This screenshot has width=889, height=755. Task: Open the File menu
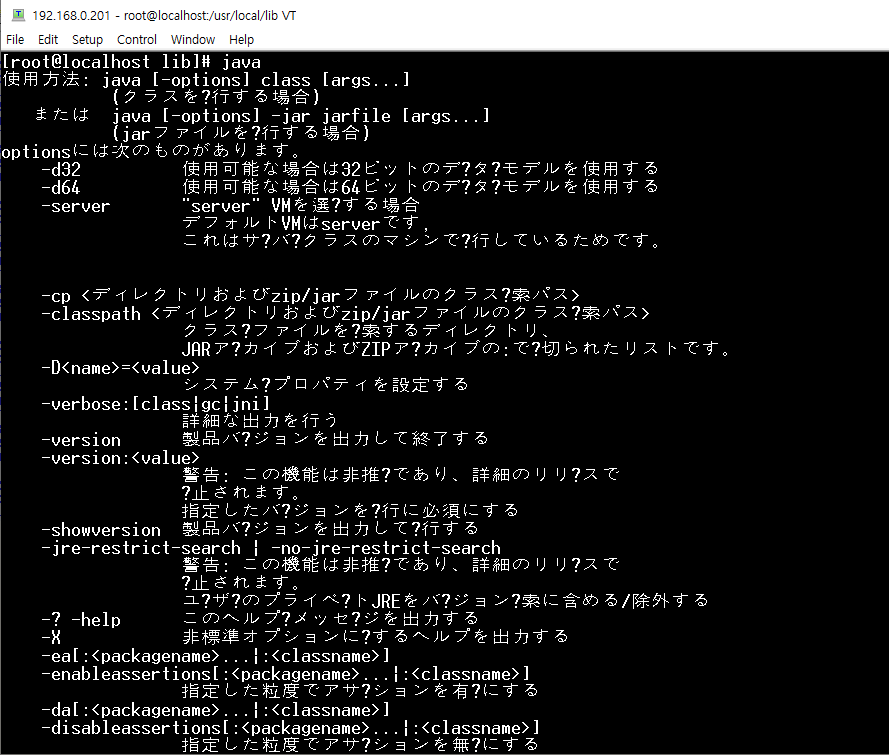click(x=15, y=40)
